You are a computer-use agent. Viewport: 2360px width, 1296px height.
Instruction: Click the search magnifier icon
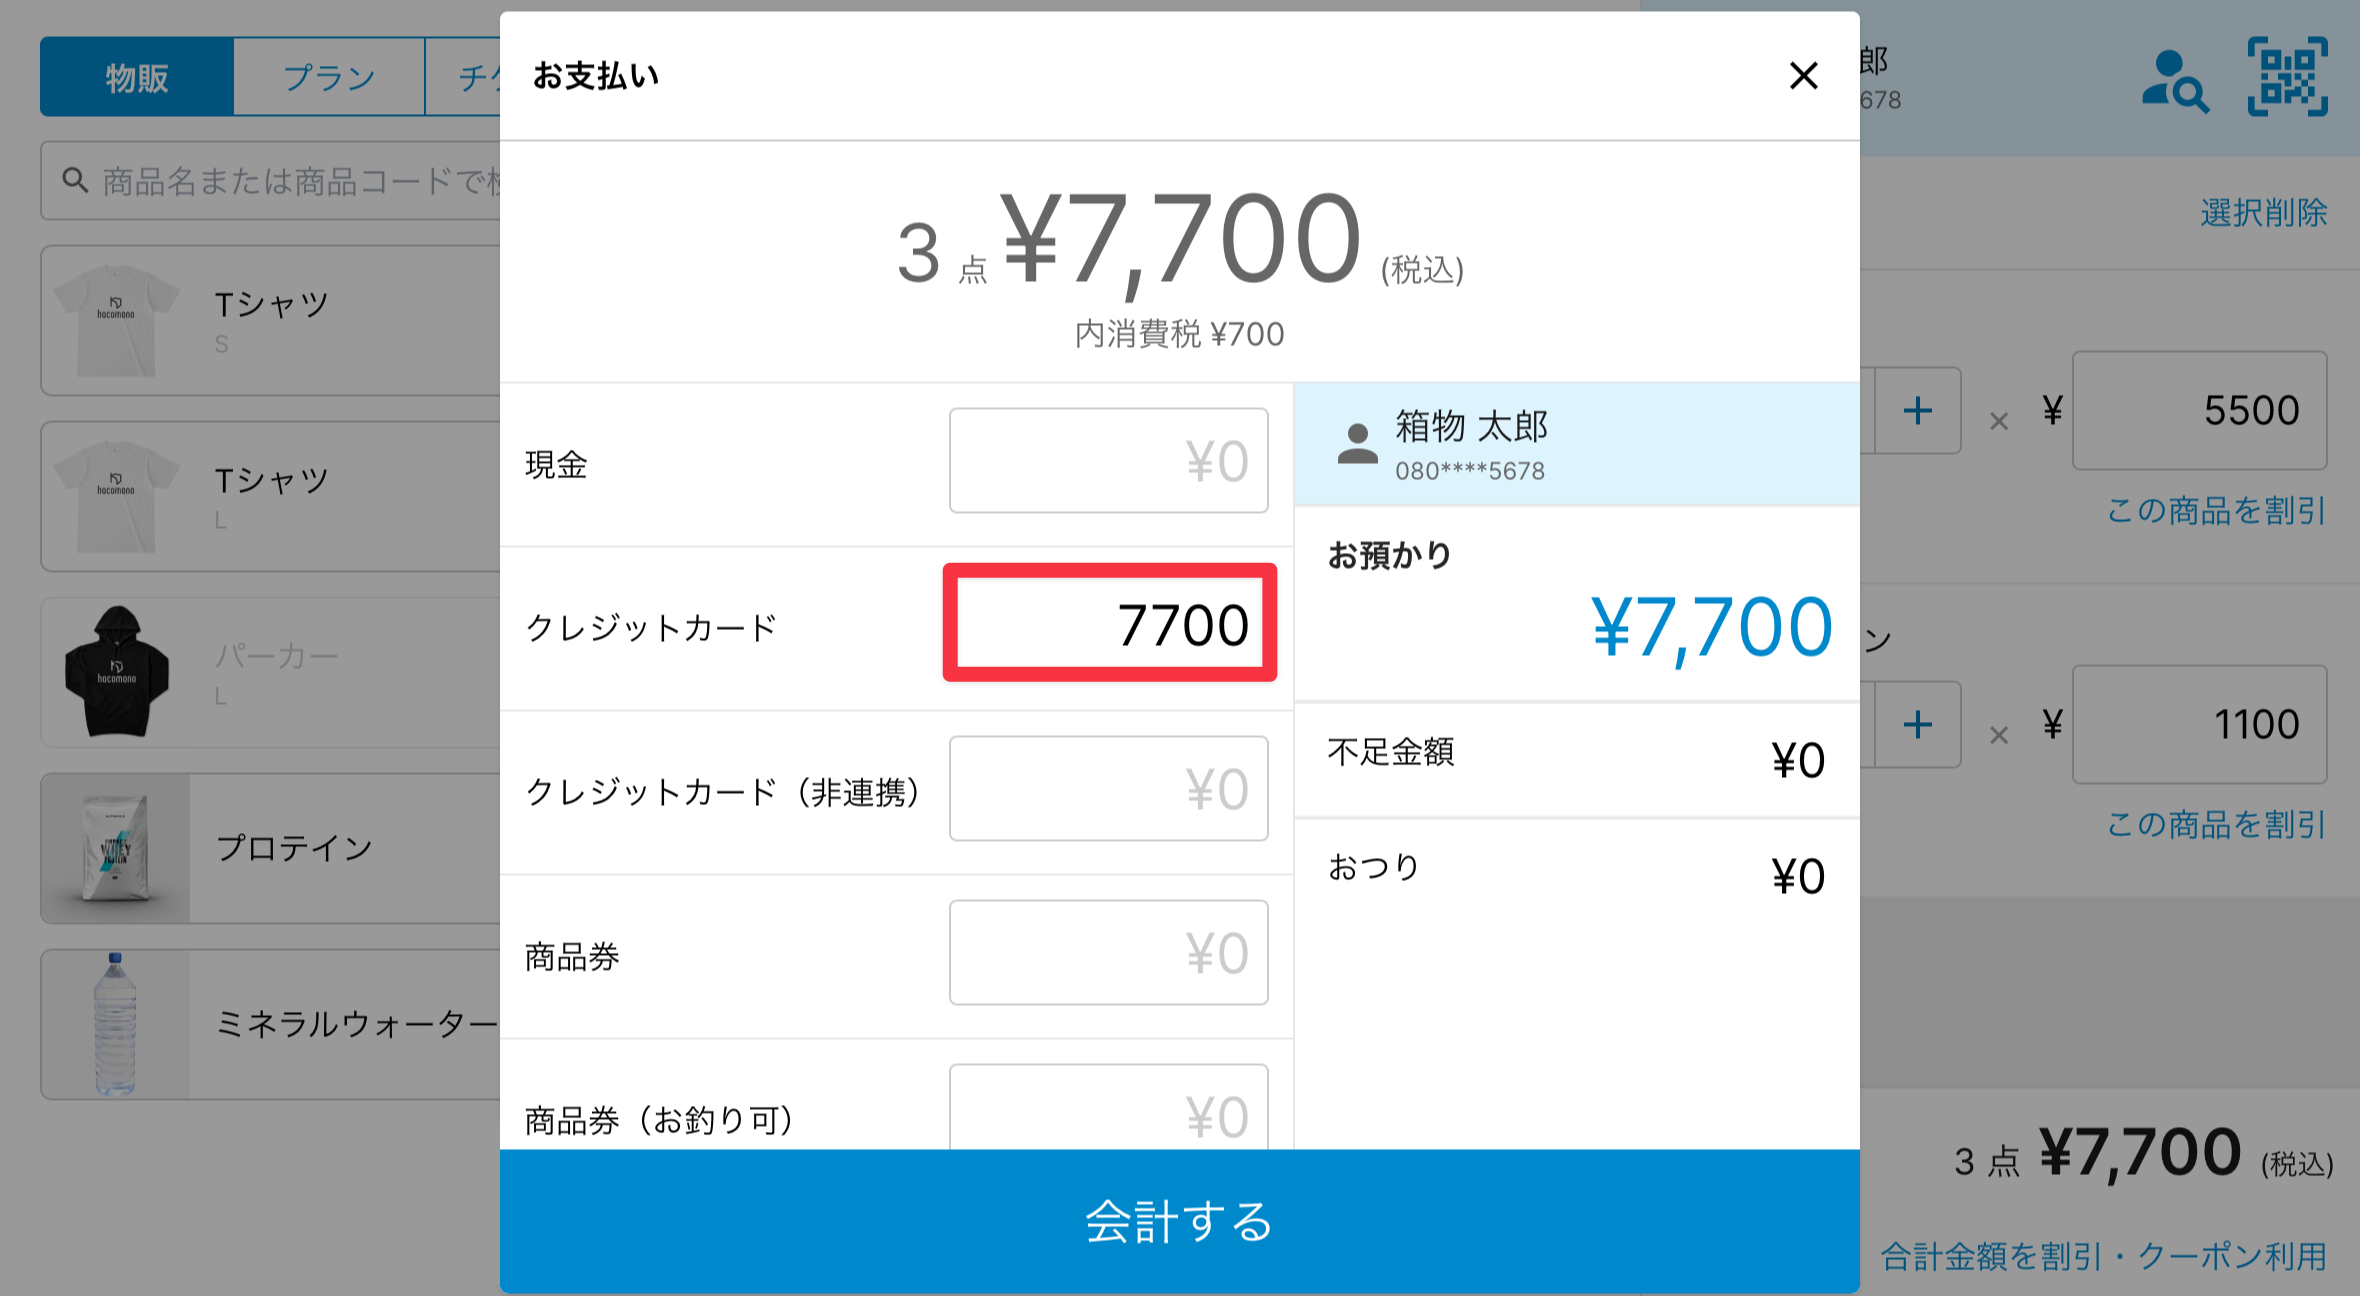tap(75, 180)
